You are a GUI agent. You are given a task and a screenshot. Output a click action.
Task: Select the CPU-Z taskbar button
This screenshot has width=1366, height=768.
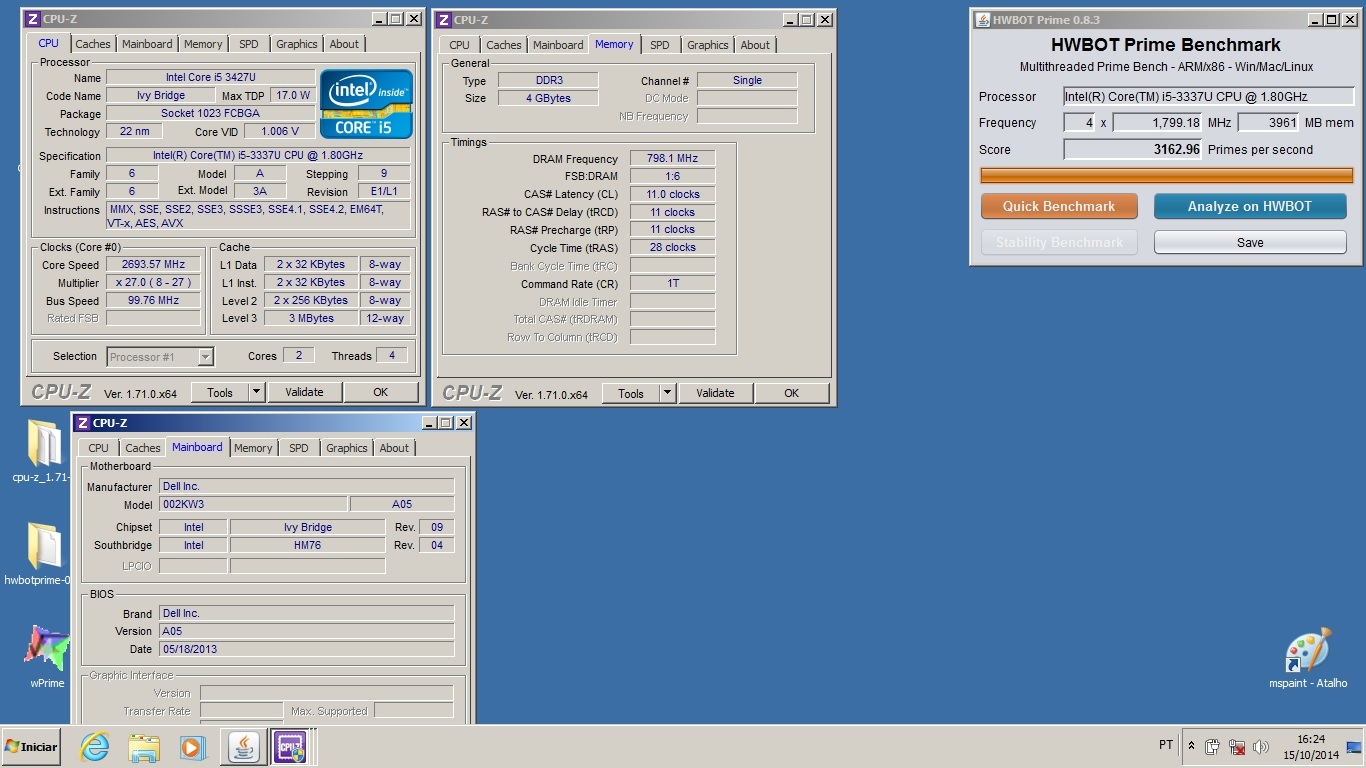(293, 747)
